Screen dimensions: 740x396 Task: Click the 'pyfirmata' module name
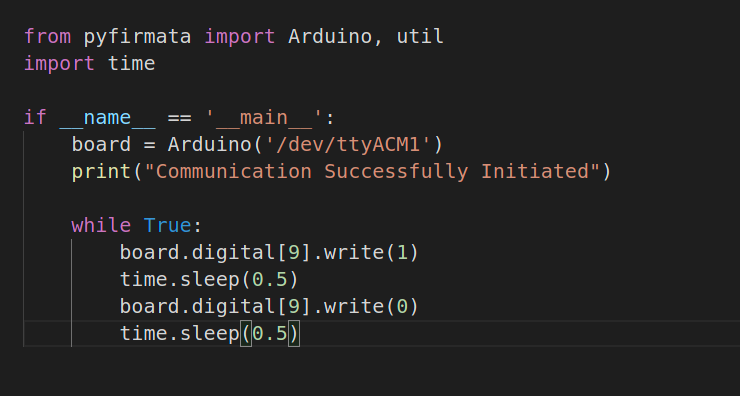tap(137, 37)
